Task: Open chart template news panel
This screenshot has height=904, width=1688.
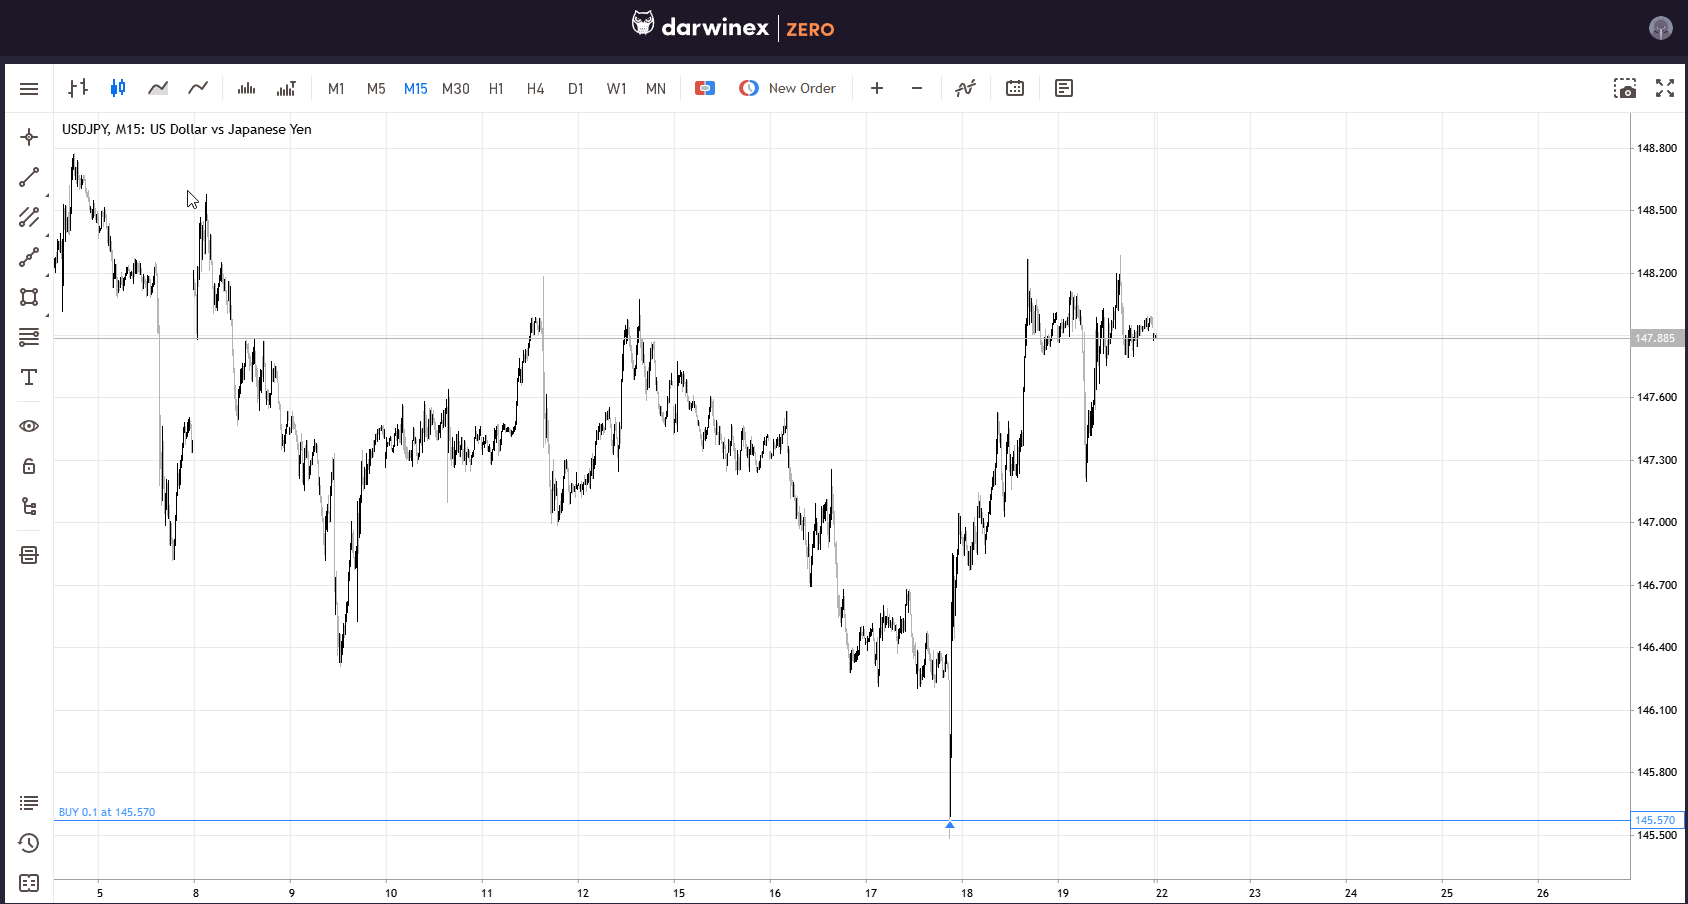Action: [1064, 88]
